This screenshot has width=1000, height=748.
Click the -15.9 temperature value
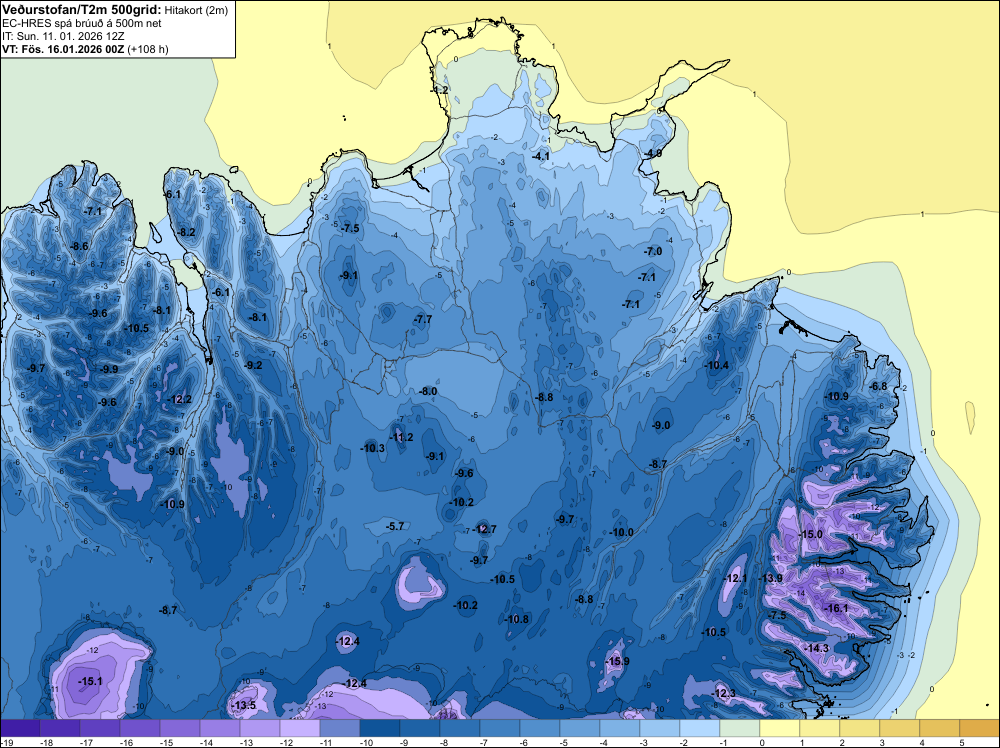coord(617,661)
